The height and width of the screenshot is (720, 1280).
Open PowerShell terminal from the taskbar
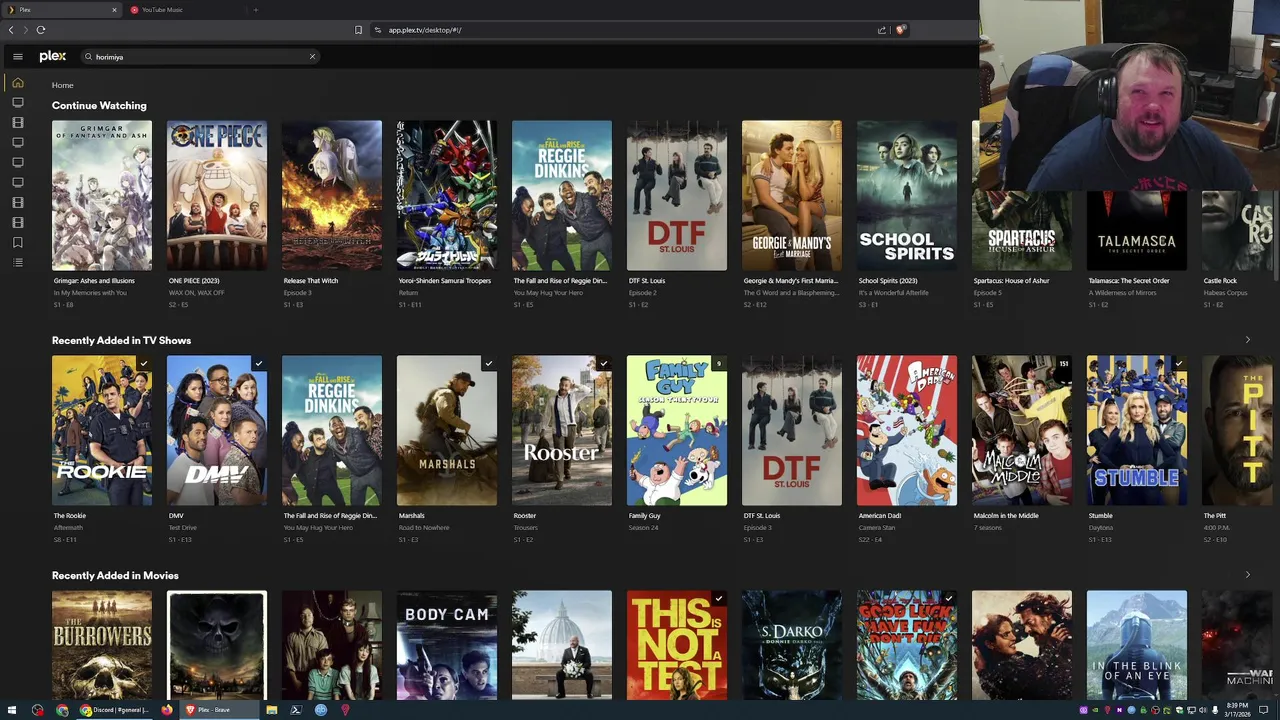click(296, 710)
